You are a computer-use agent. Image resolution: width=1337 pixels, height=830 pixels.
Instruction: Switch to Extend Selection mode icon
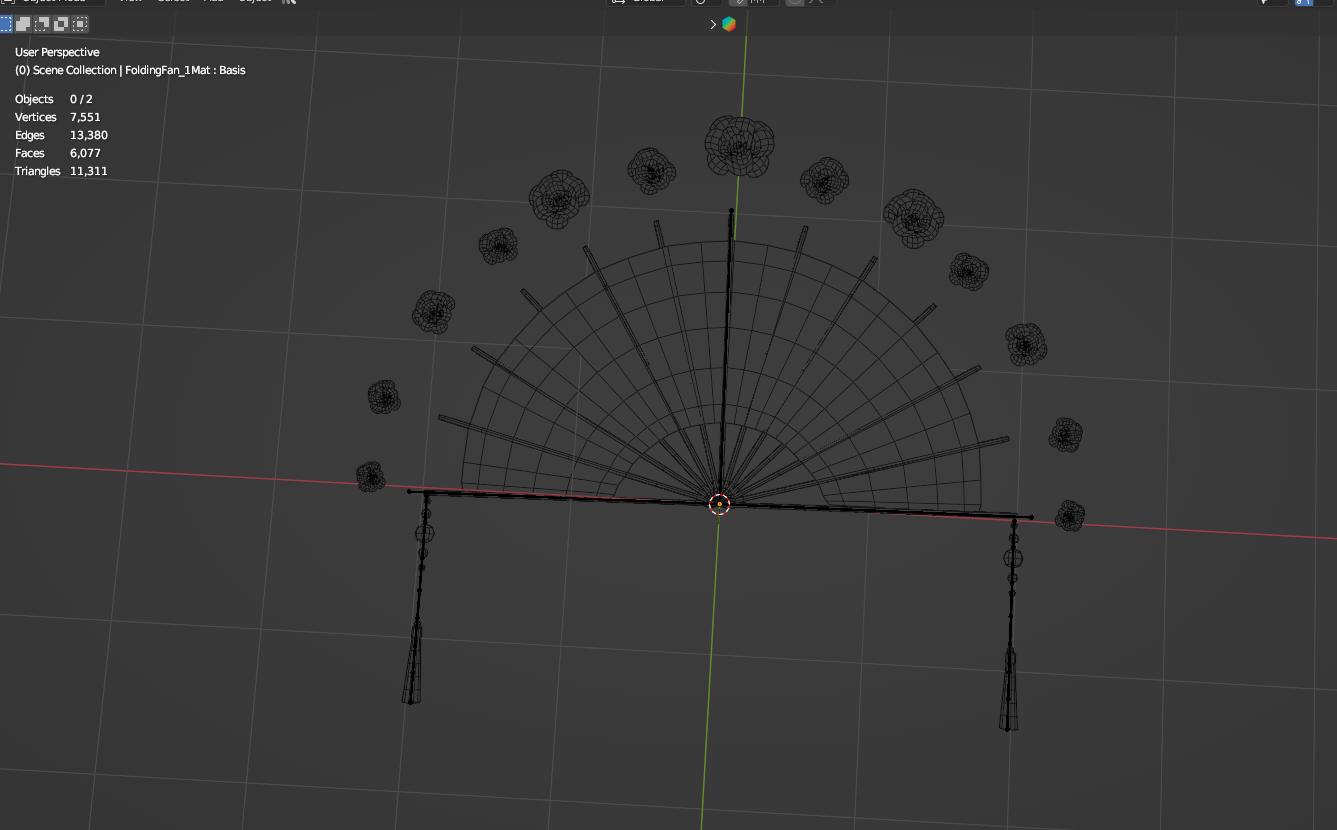pyautogui.click(x=24, y=23)
